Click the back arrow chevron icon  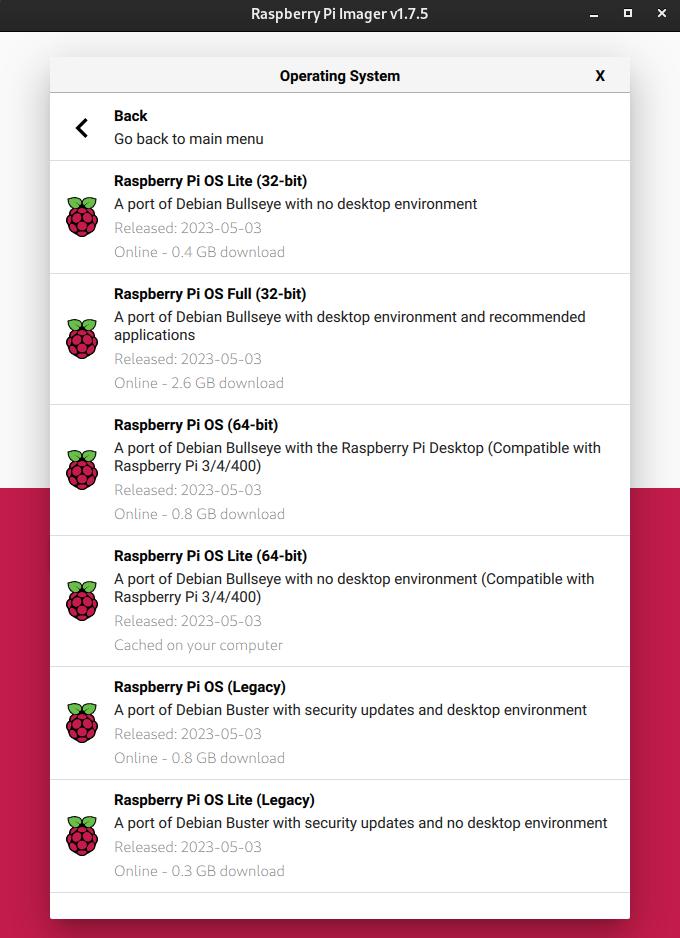click(x=82, y=127)
